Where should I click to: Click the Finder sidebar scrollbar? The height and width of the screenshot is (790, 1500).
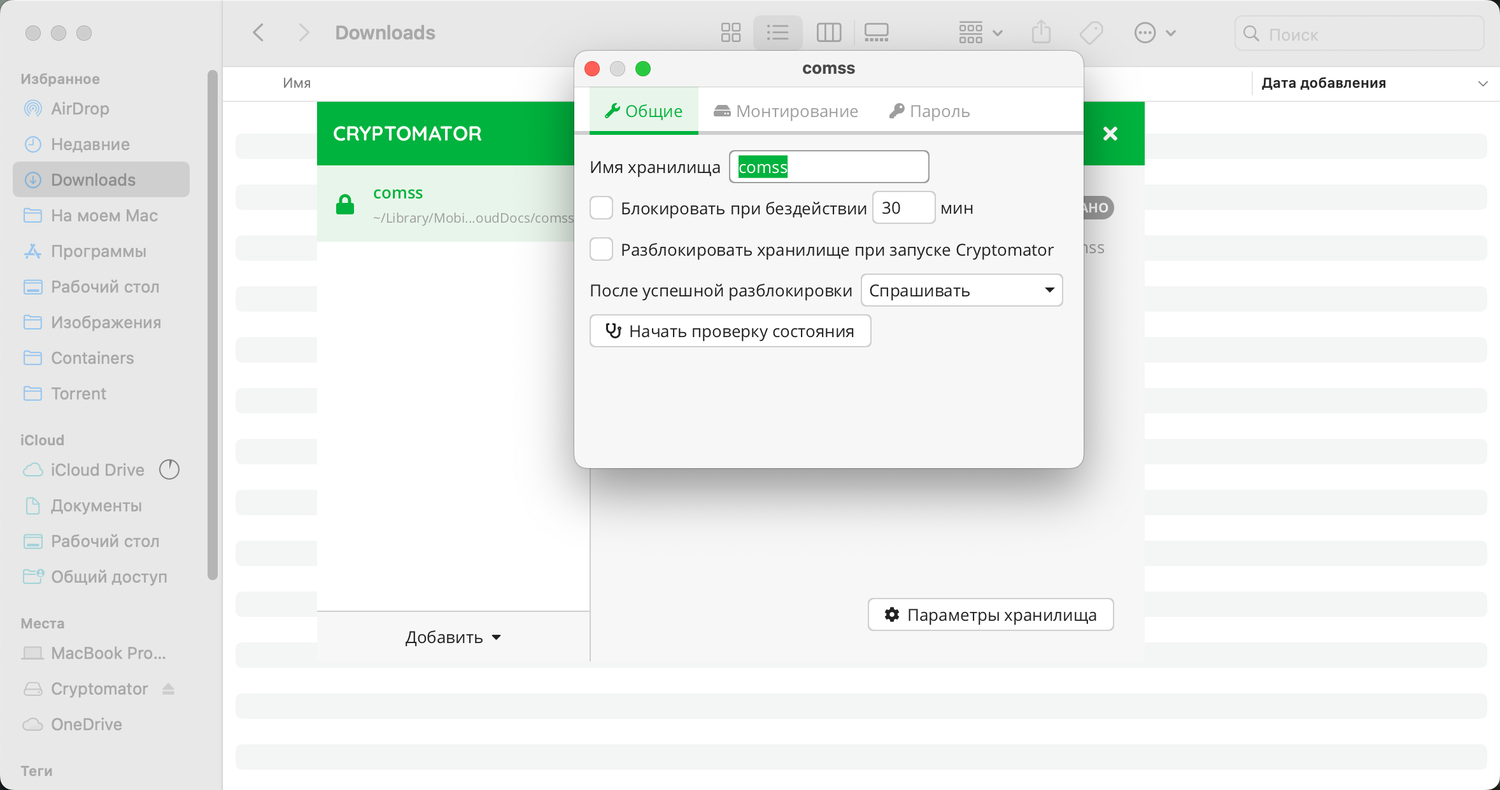tap(212, 325)
